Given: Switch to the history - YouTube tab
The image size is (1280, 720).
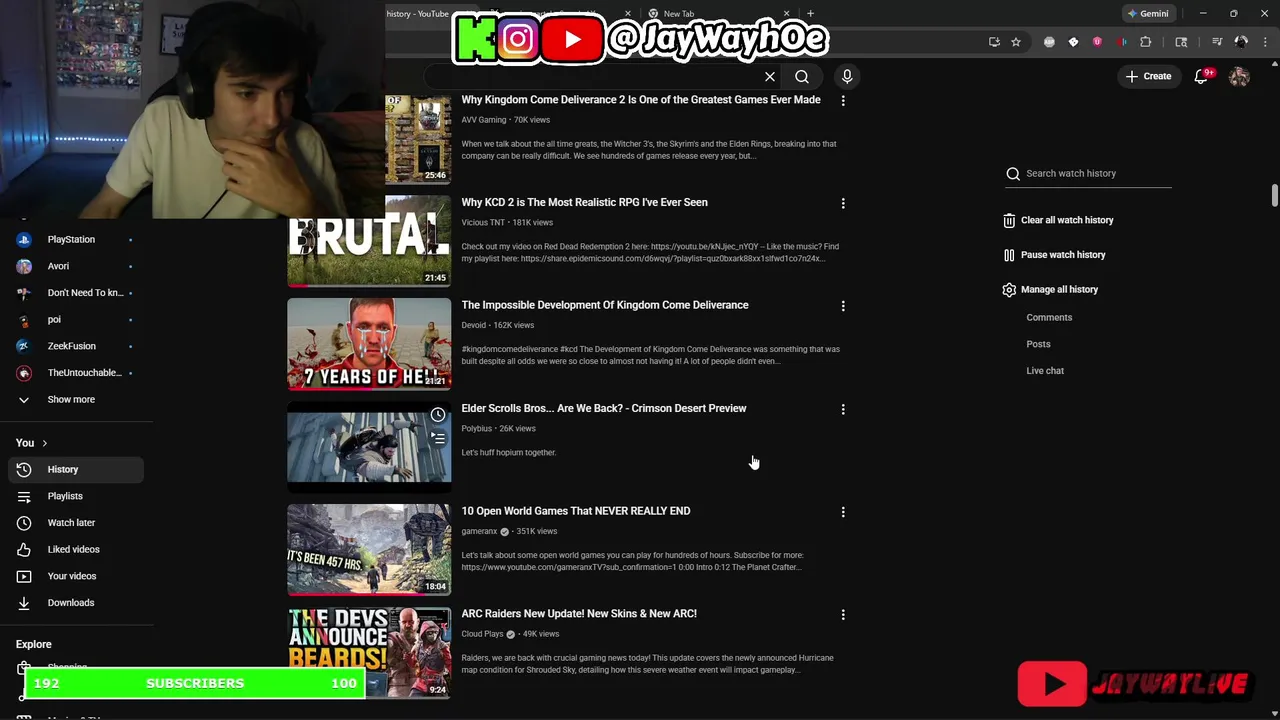Looking at the screenshot, I should tap(418, 14).
